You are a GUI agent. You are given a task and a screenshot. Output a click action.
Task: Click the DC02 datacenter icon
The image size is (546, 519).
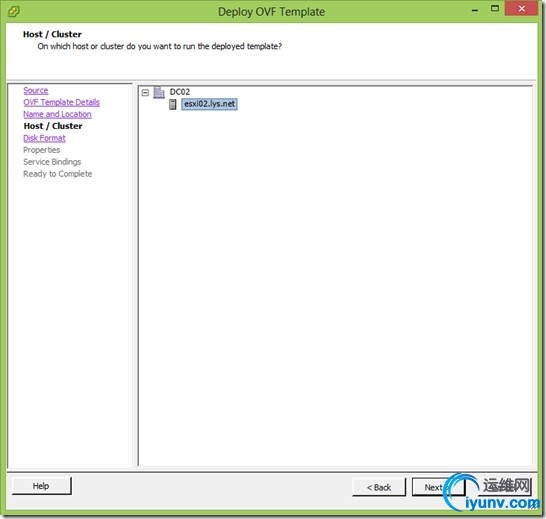[159, 92]
